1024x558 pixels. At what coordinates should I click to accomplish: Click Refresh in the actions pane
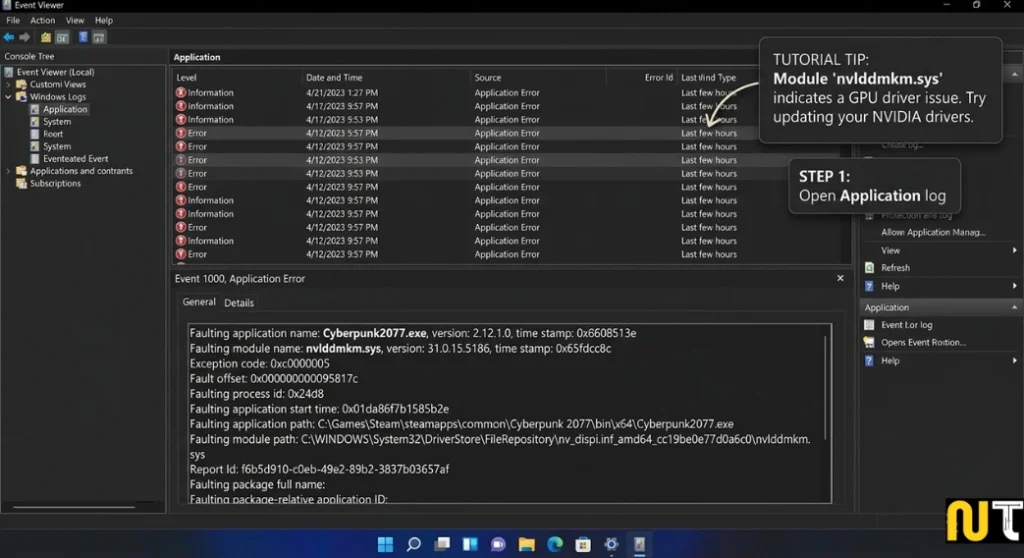(895, 267)
